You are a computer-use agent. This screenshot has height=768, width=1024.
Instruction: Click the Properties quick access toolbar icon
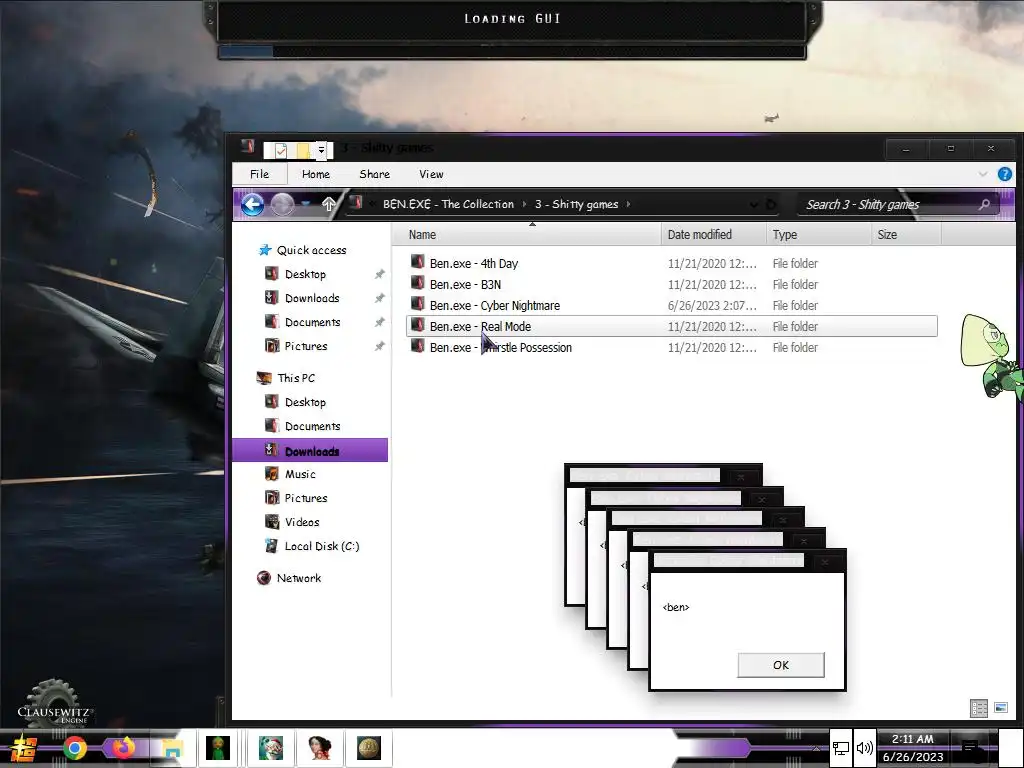(281, 151)
